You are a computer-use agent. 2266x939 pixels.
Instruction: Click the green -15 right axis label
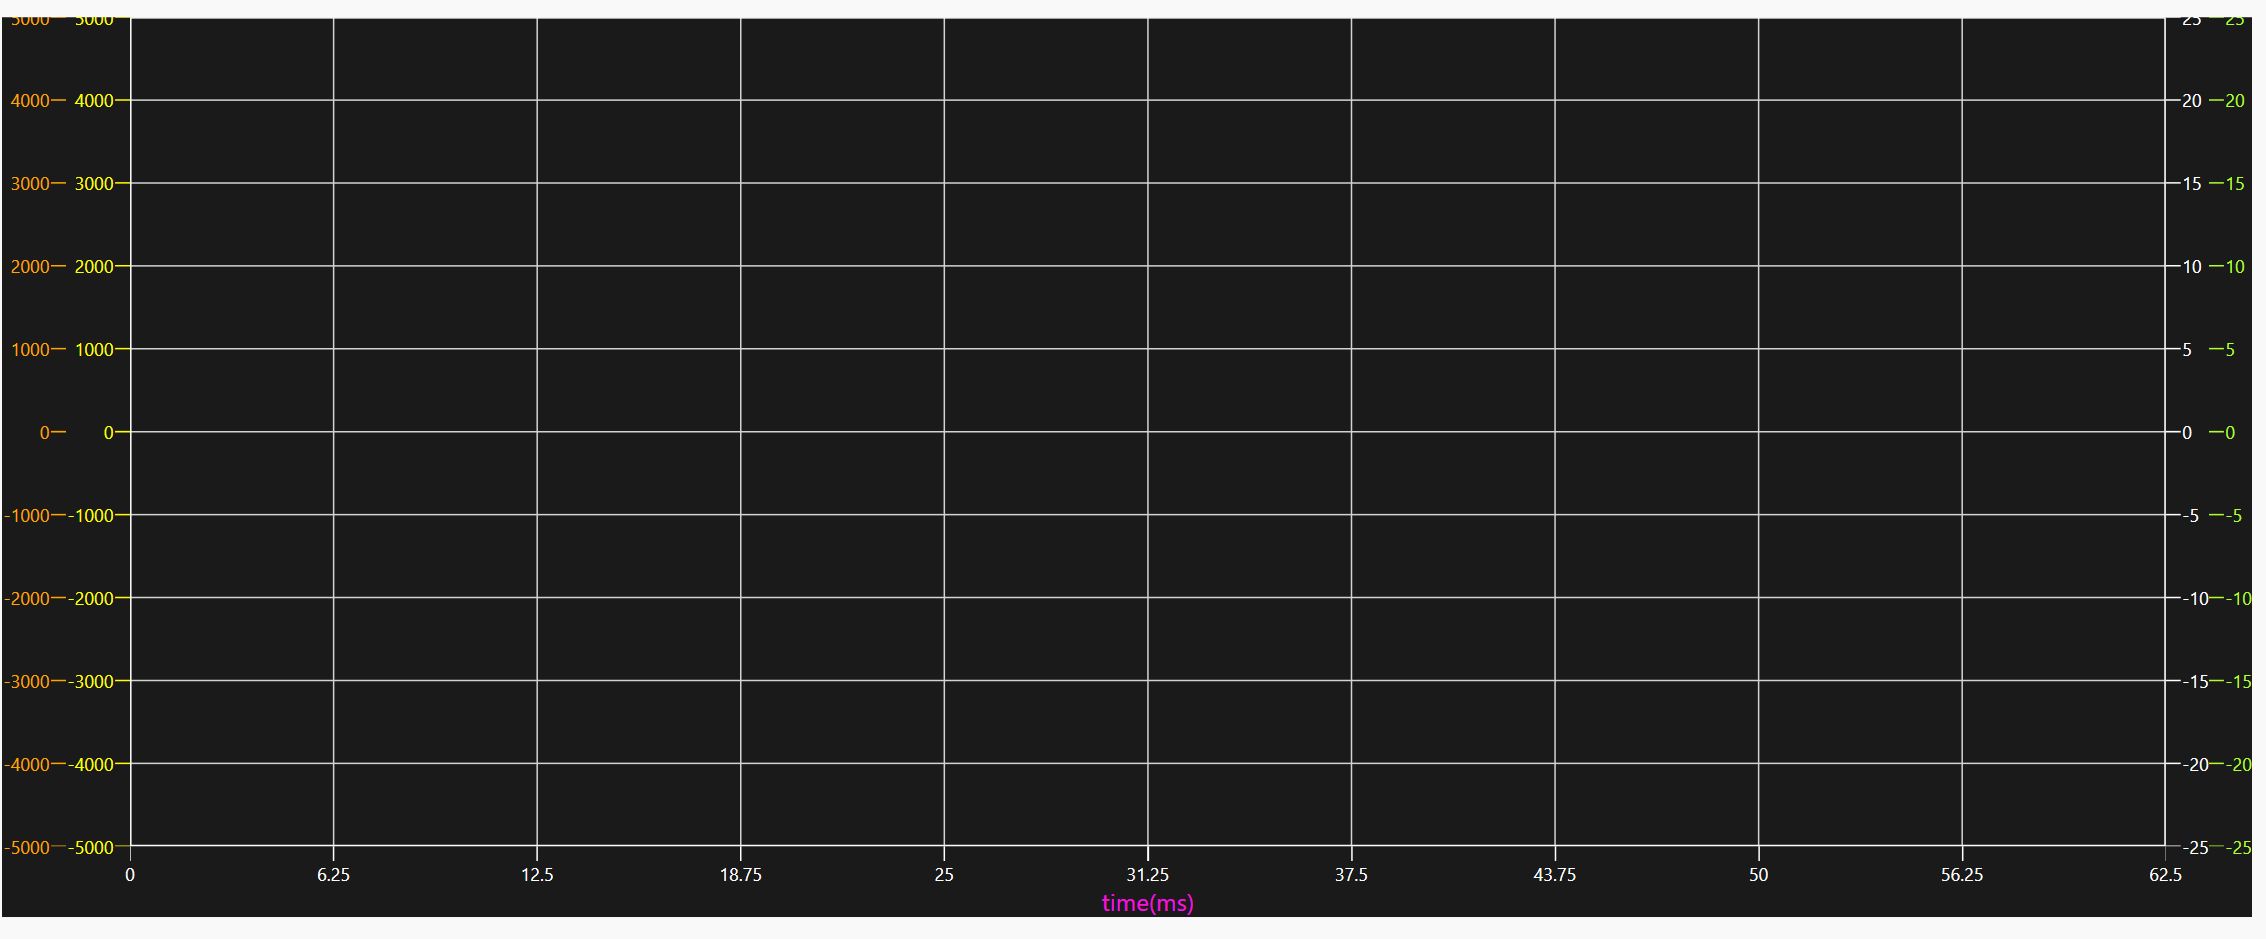[x=2239, y=682]
